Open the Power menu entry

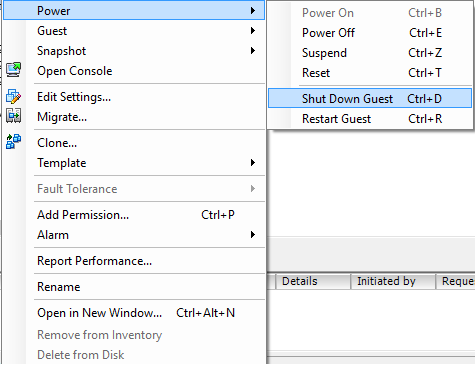134,11
